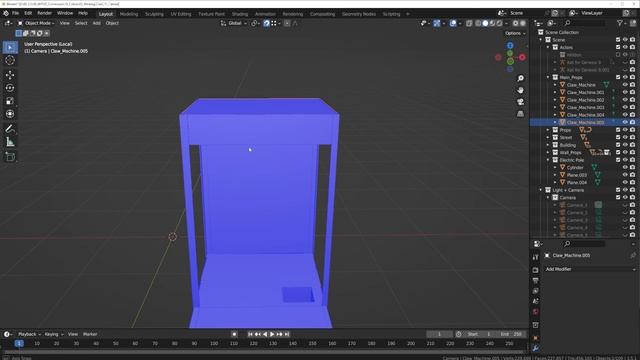Switch to Modeling workspace tab

point(129,14)
